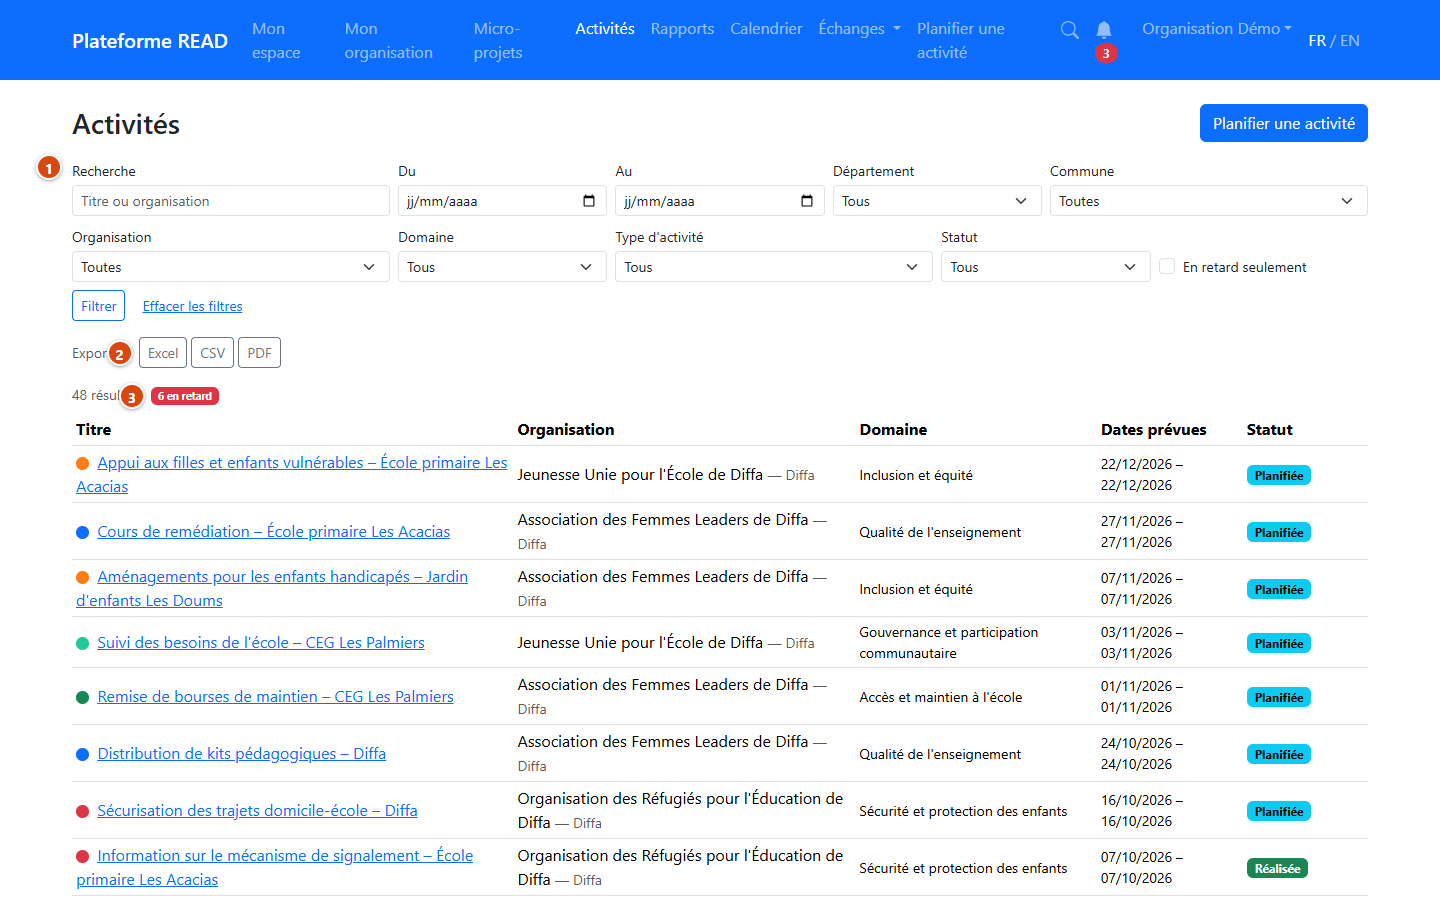The height and width of the screenshot is (900, 1440).
Task: Open the Statut filter dropdown
Action: click(x=1045, y=267)
